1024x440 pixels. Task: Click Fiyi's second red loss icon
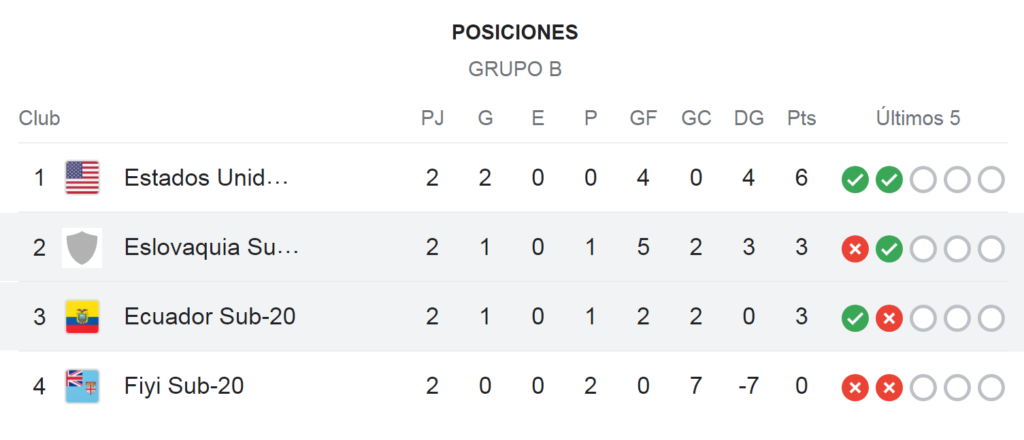(x=889, y=388)
